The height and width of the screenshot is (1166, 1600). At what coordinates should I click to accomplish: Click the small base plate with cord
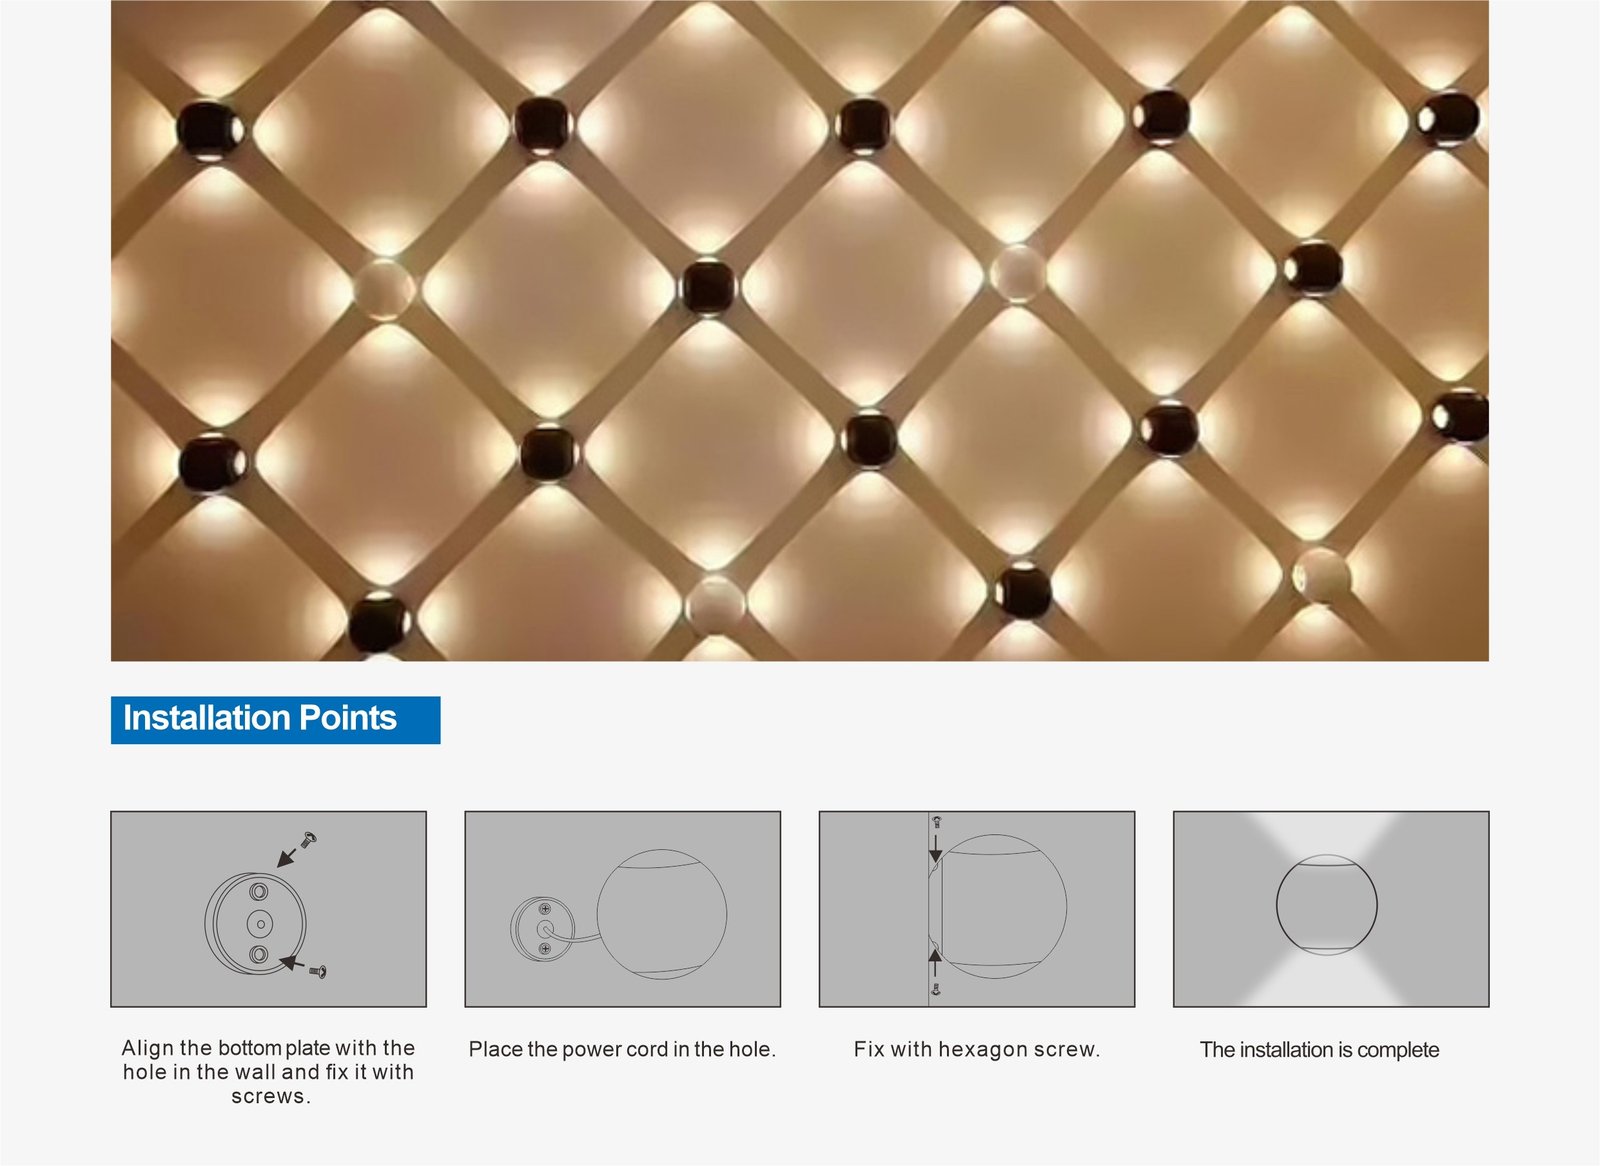pos(542,929)
